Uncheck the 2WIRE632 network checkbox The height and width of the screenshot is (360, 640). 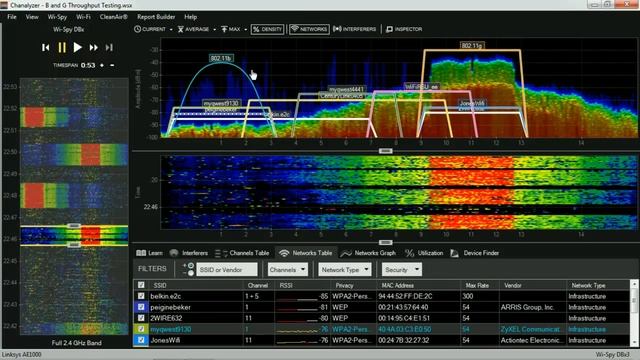[x=141, y=318]
